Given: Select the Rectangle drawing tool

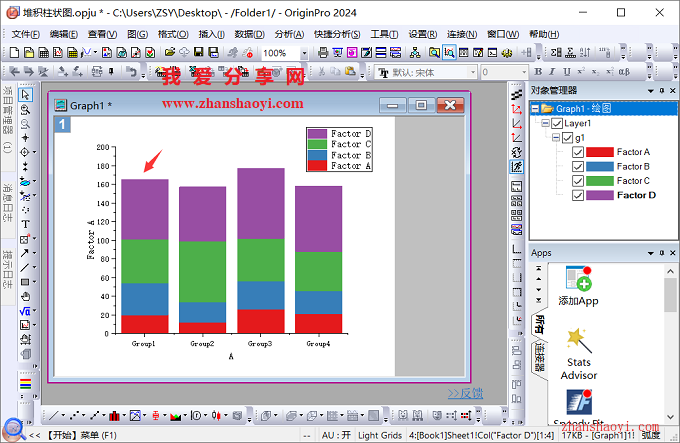Looking at the screenshot, I should tap(25, 282).
